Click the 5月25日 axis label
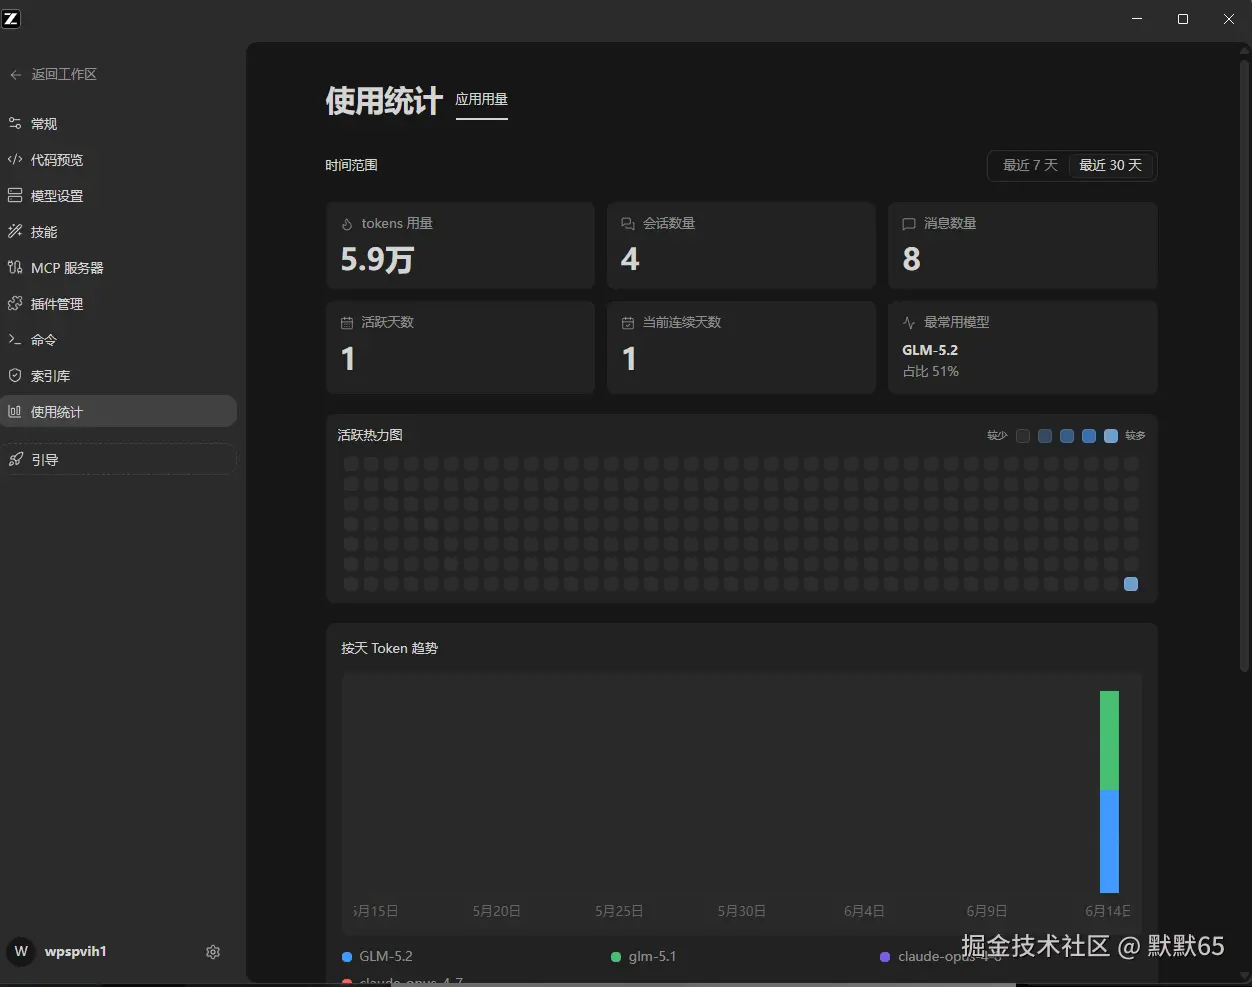This screenshot has height=987, width=1252. [x=619, y=911]
